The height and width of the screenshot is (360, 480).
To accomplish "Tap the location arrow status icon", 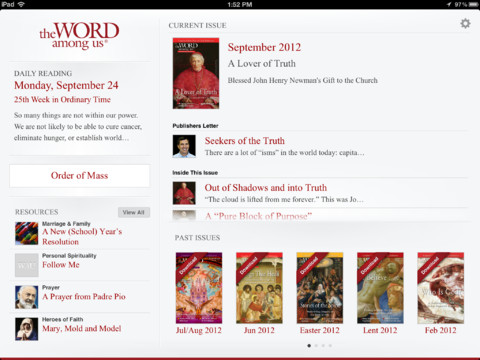I will (x=449, y=4).
